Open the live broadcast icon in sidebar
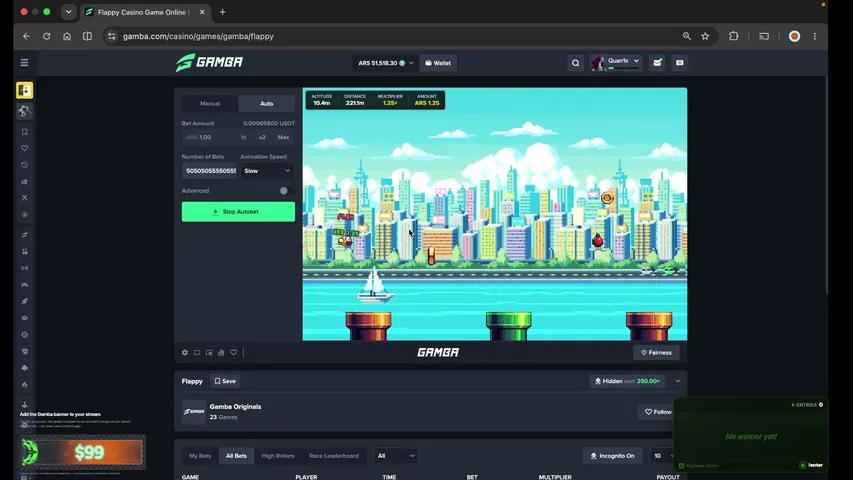This screenshot has width=853, height=480. pyautogui.click(x=24, y=268)
